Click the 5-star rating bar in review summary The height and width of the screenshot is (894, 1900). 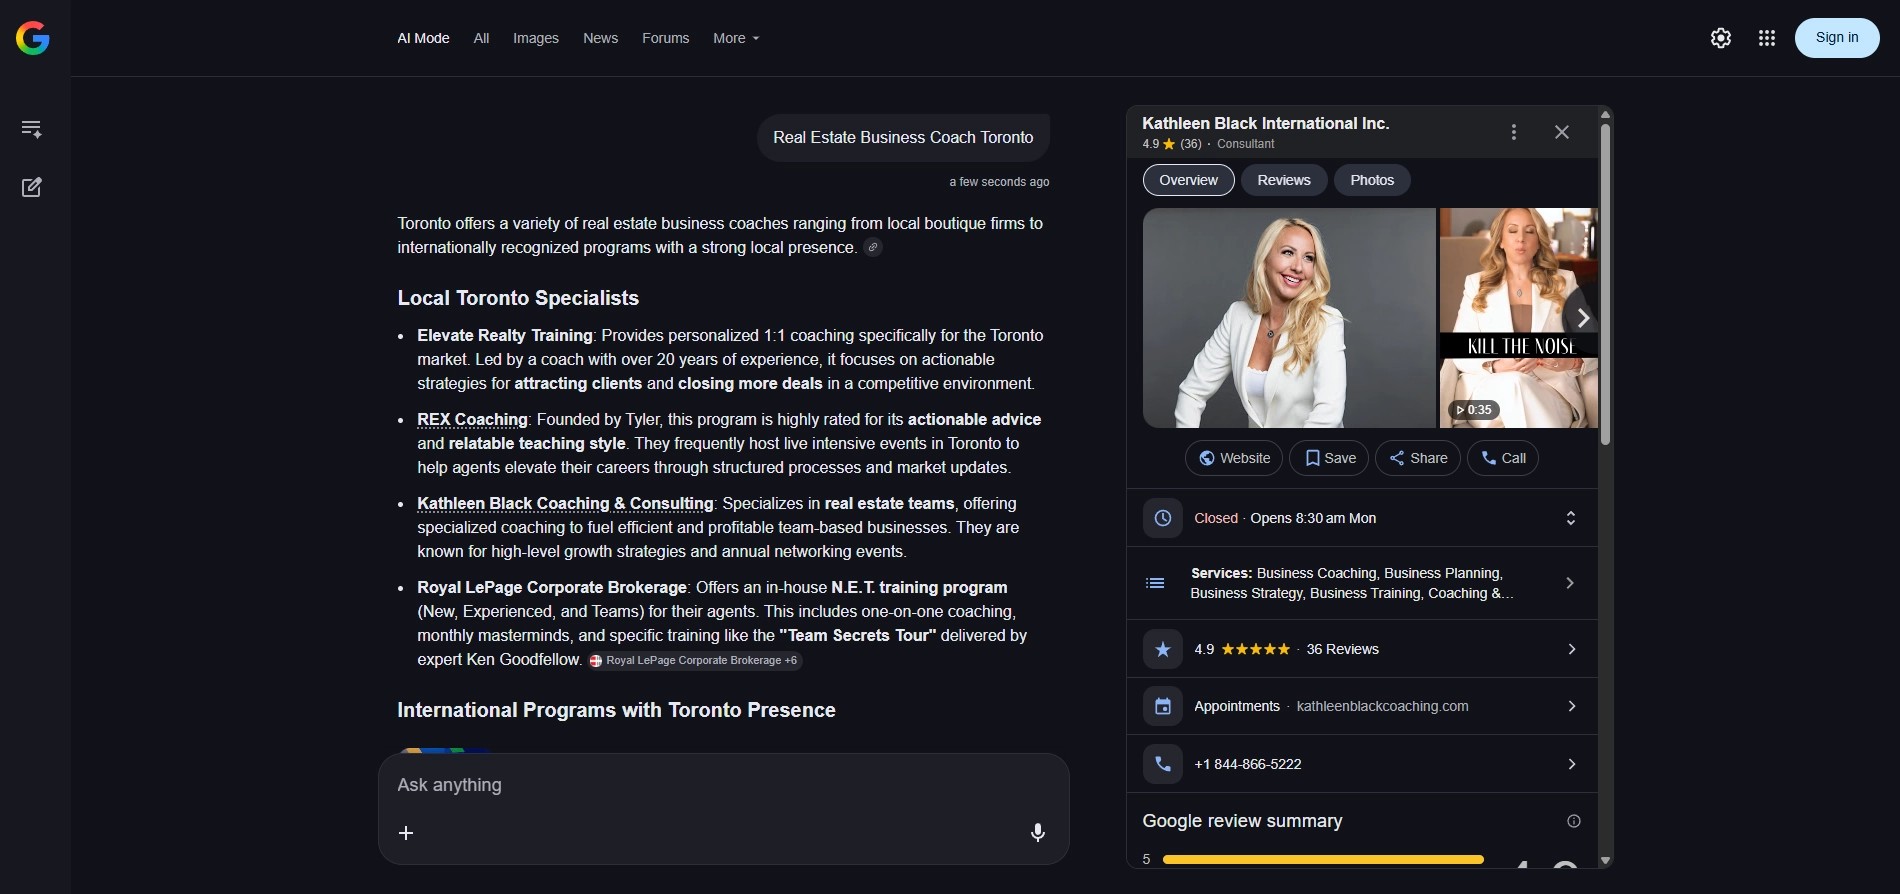point(1323,859)
